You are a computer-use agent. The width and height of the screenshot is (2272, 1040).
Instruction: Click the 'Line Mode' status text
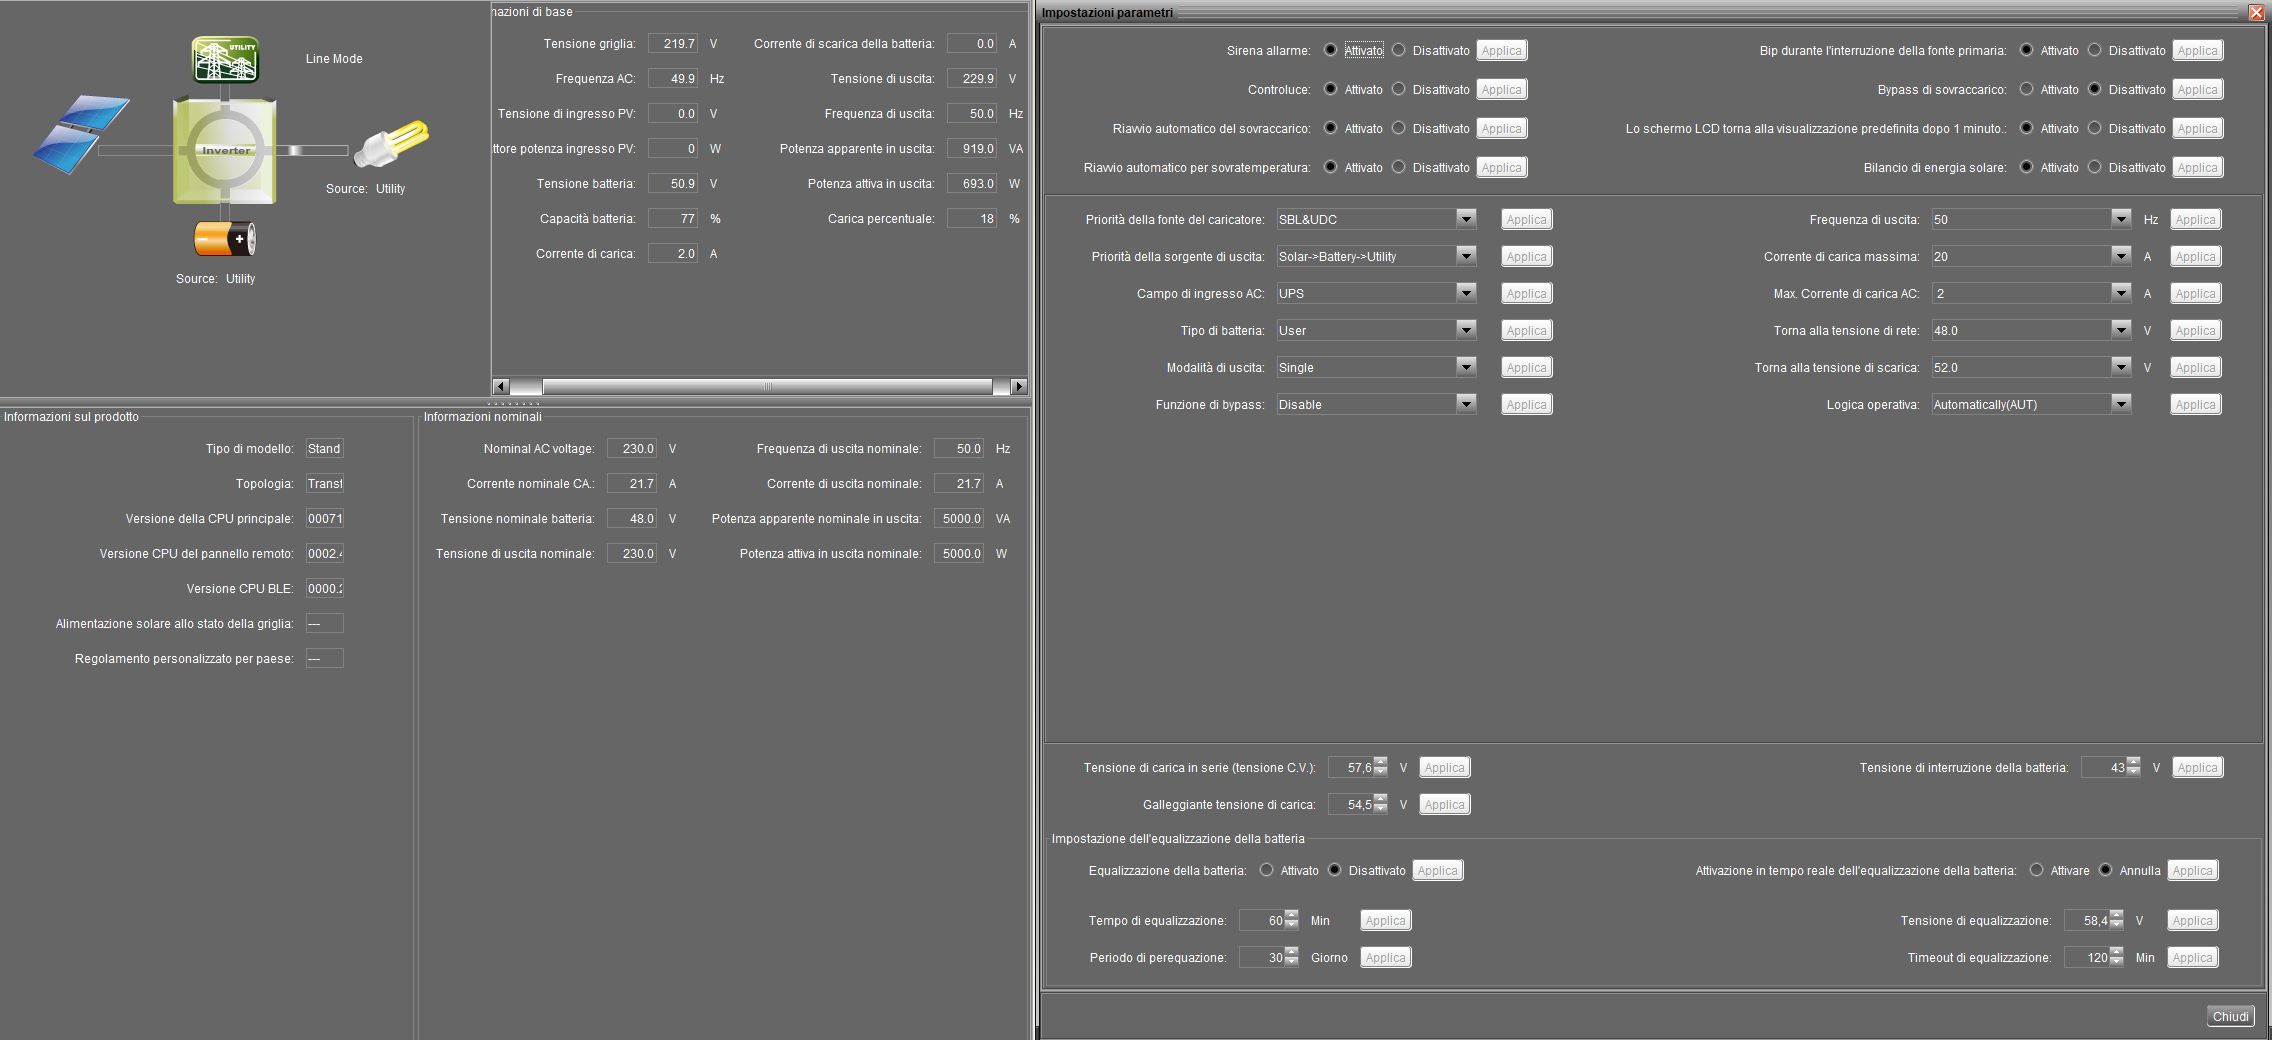pos(334,59)
